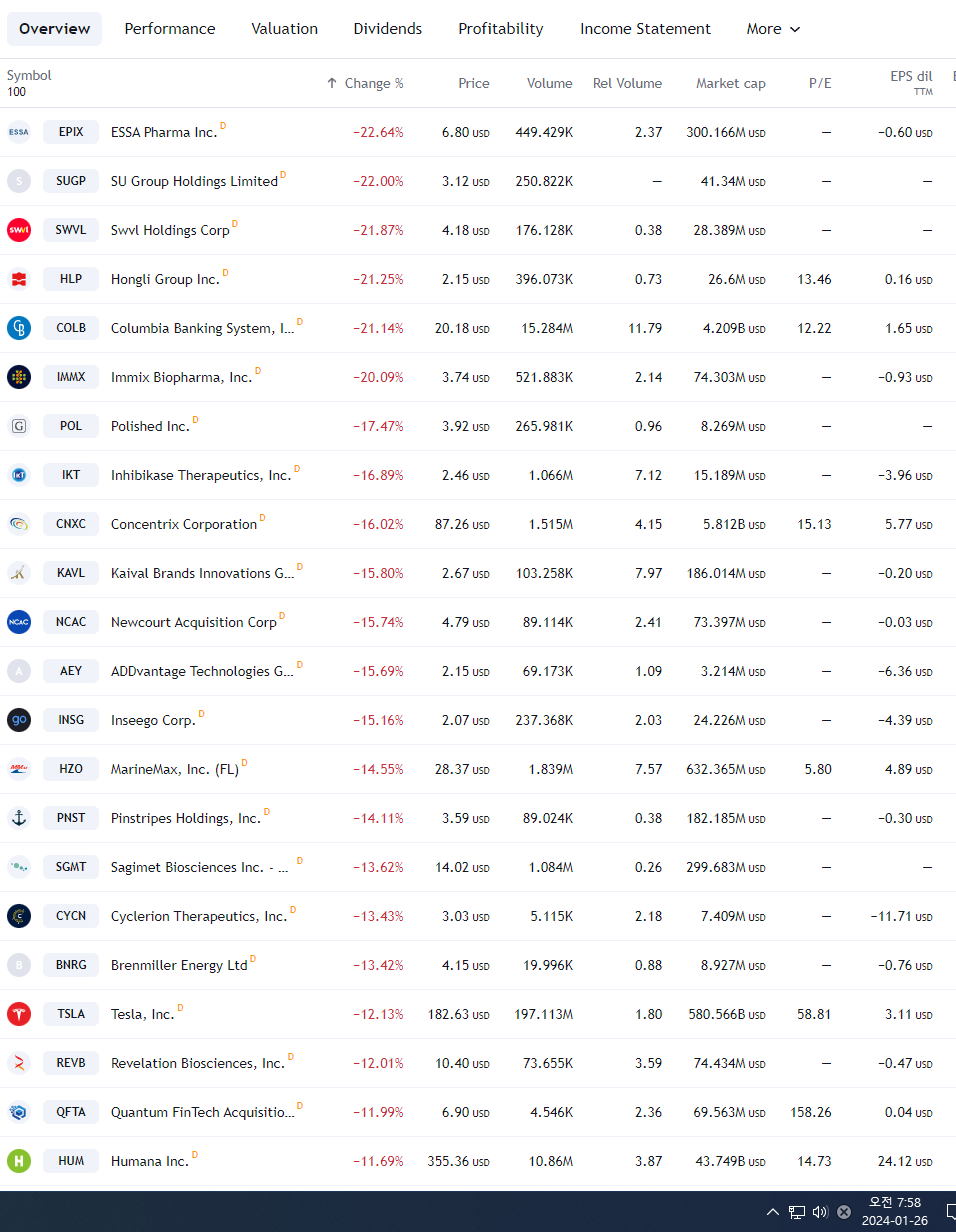
Task: Click the 11.79 relative volume value
Action: click(x=645, y=328)
